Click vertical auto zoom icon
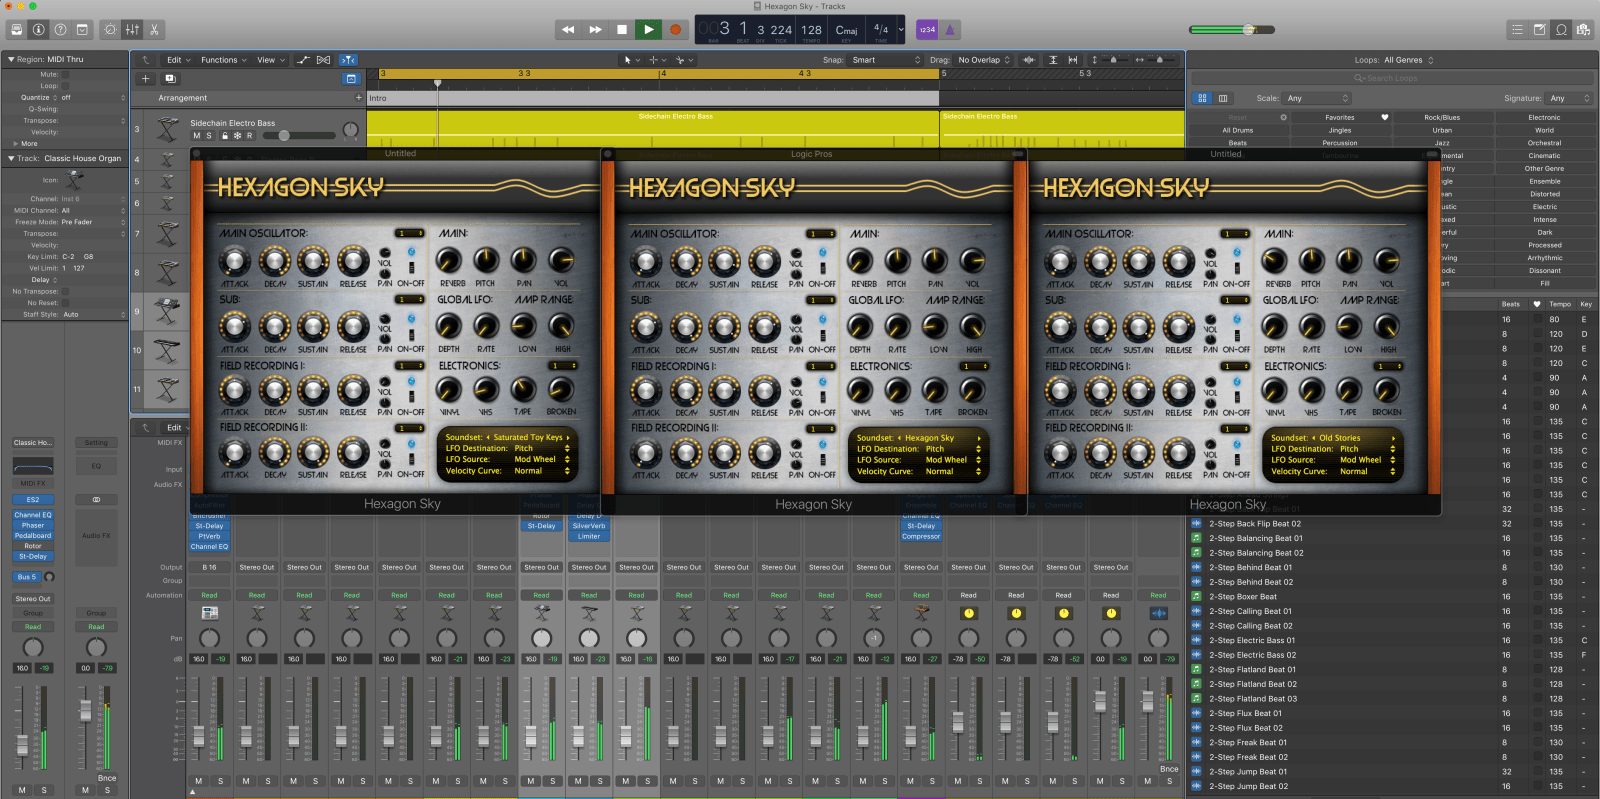Screen dimensions: 1600x799 click(1053, 60)
